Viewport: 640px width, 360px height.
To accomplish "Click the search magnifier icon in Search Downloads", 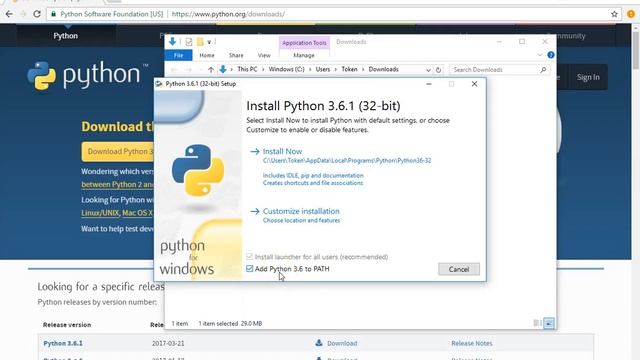I will point(543,70).
